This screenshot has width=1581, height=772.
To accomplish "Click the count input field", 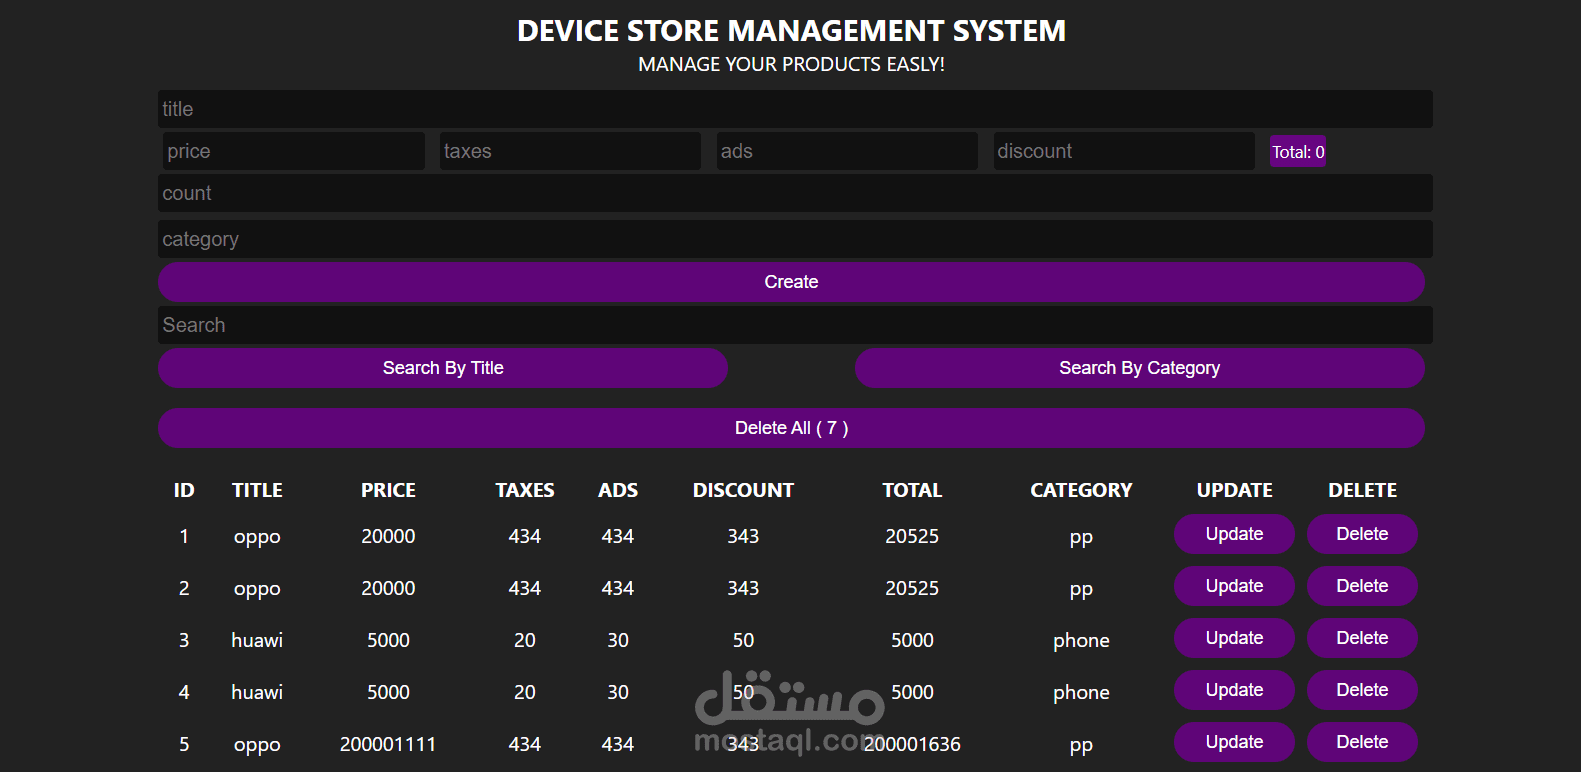I will 795,193.
